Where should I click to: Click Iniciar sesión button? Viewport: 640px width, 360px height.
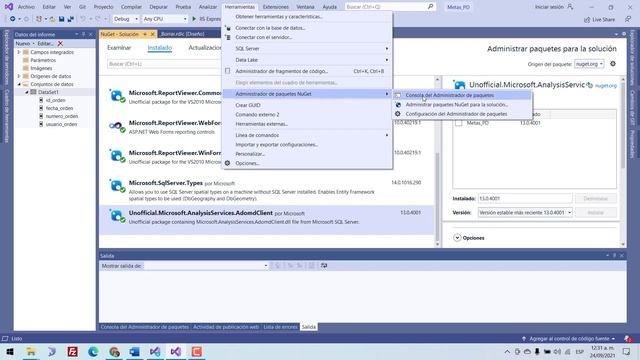click(x=553, y=7)
